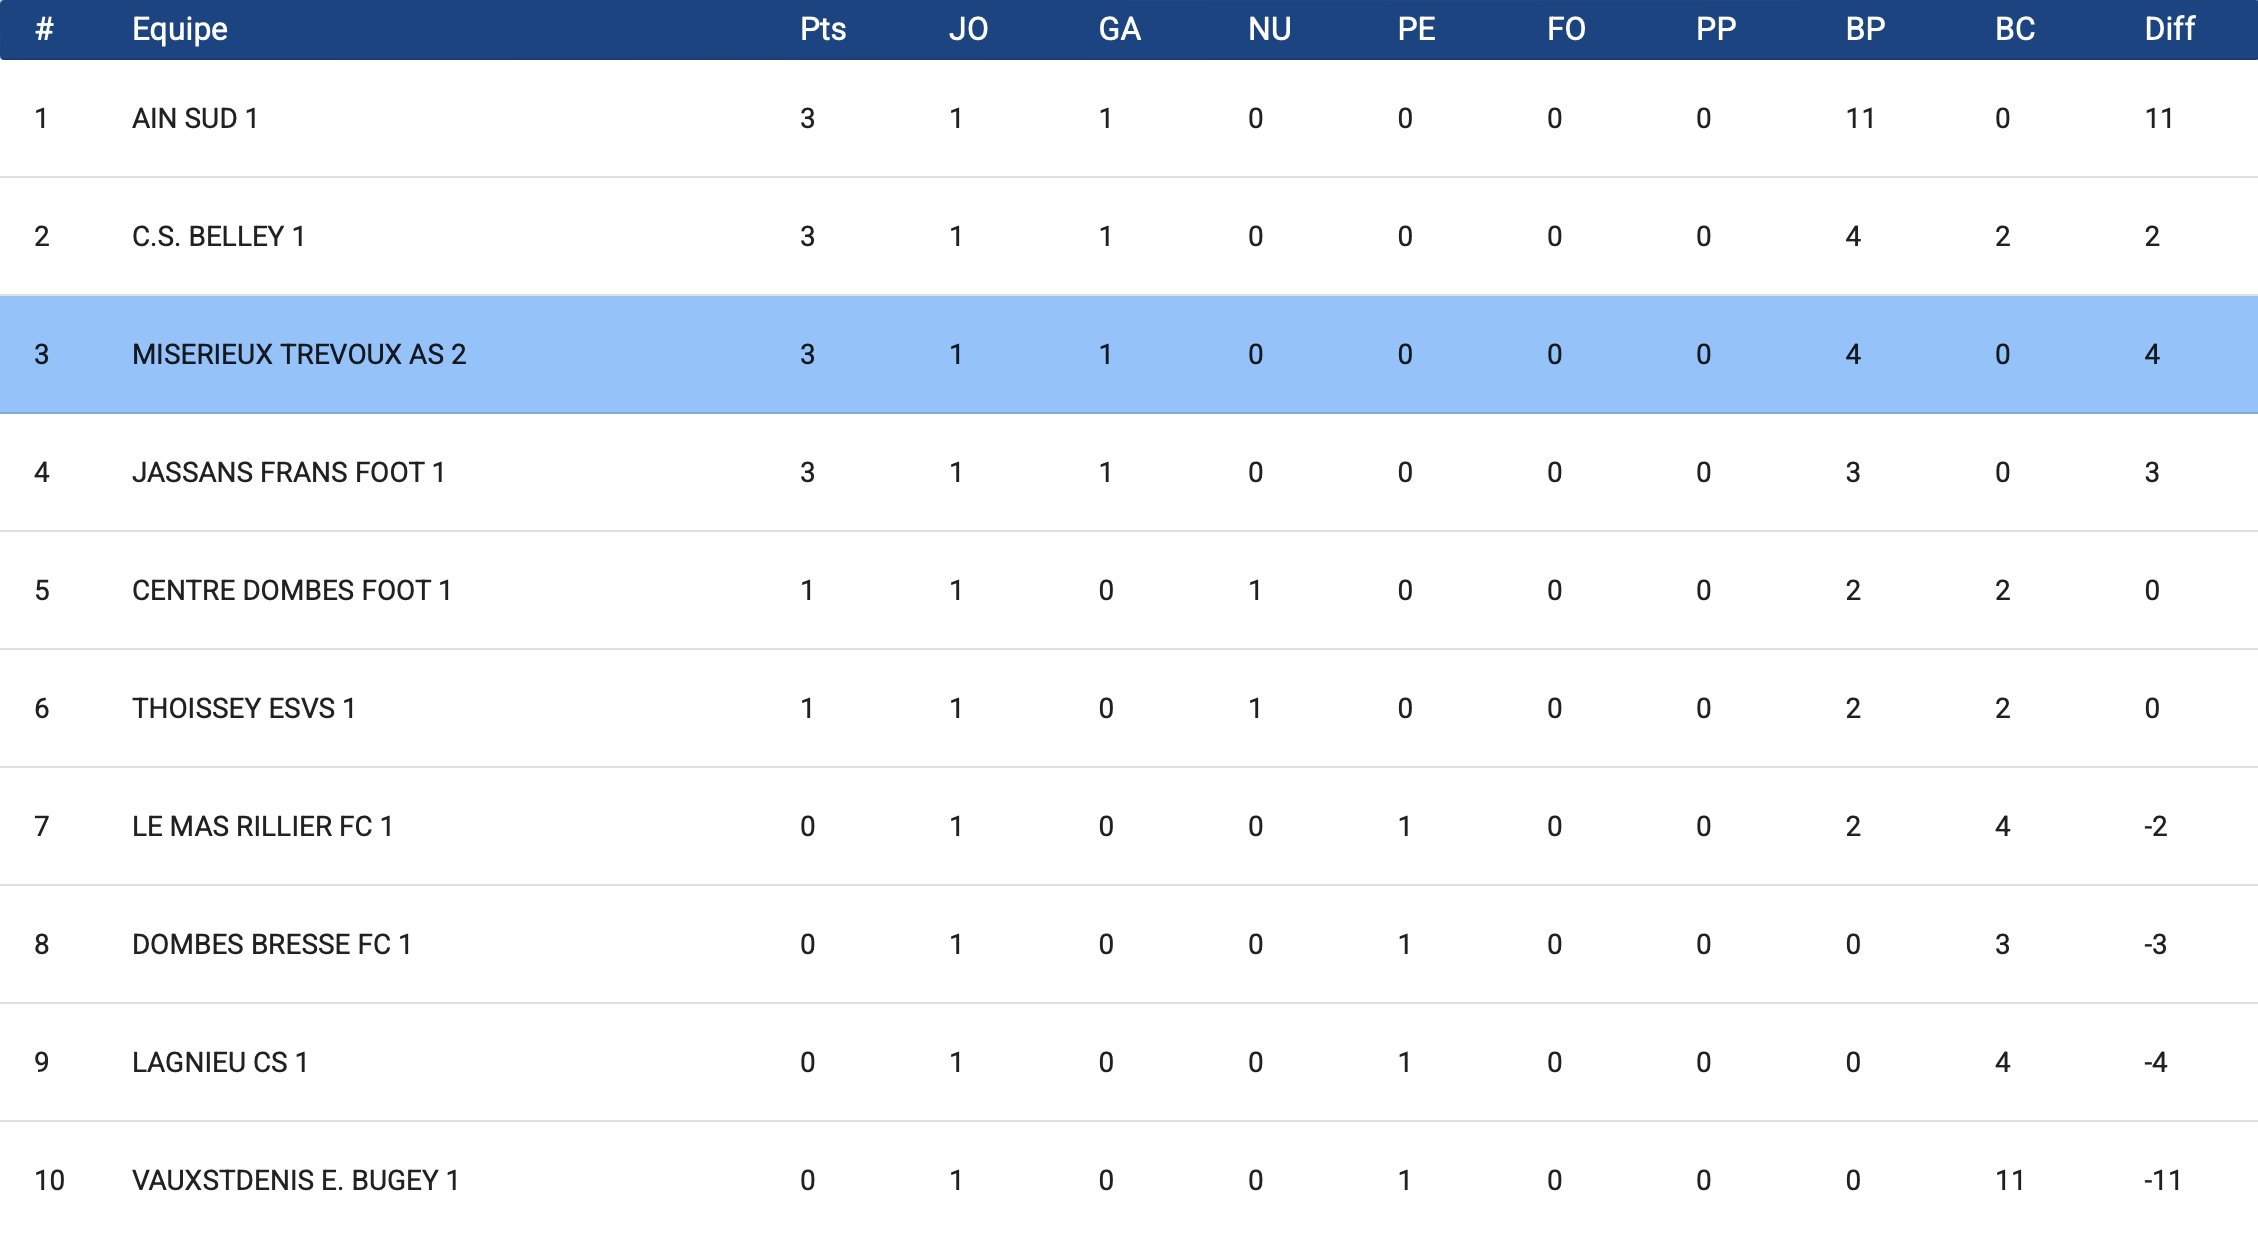Image resolution: width=2258 pixels, height=1238 pixels.
Task: Open DOMBES BRESSE FC 1 team
Action: [x=271, y=945]
